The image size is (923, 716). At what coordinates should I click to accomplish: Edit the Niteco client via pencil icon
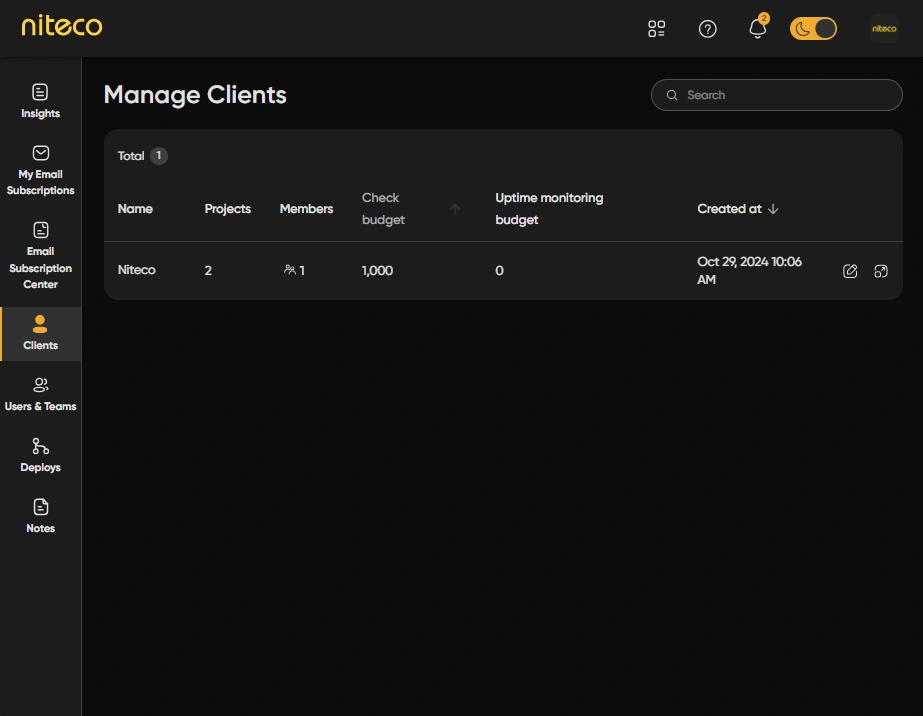coord(850,271)
